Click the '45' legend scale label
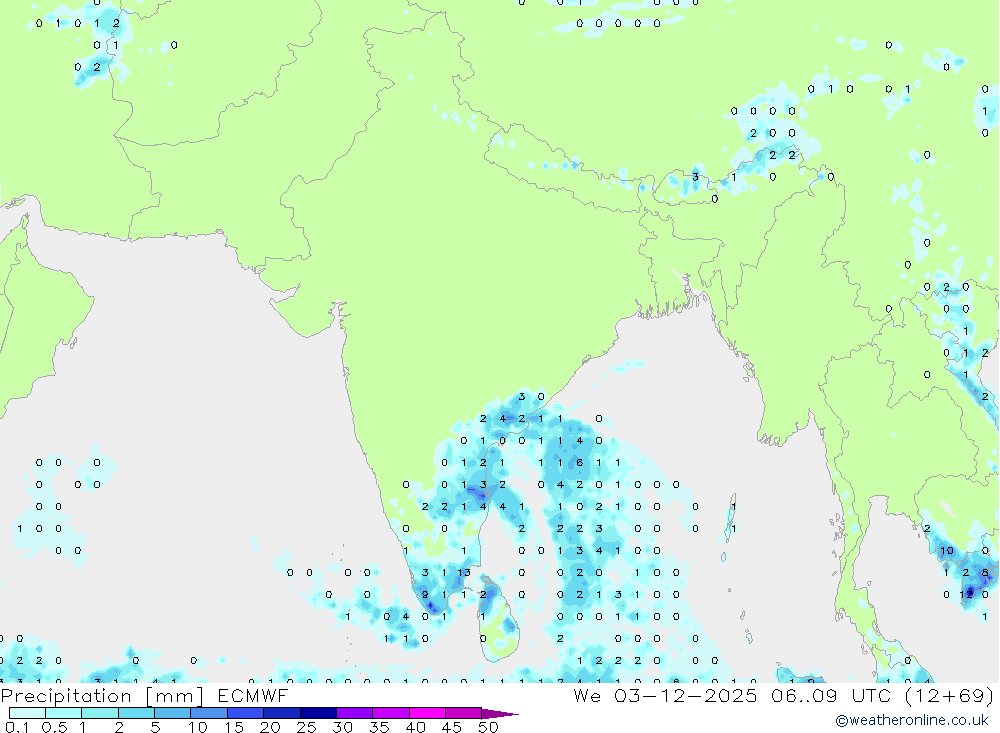 tap(452, 727)
